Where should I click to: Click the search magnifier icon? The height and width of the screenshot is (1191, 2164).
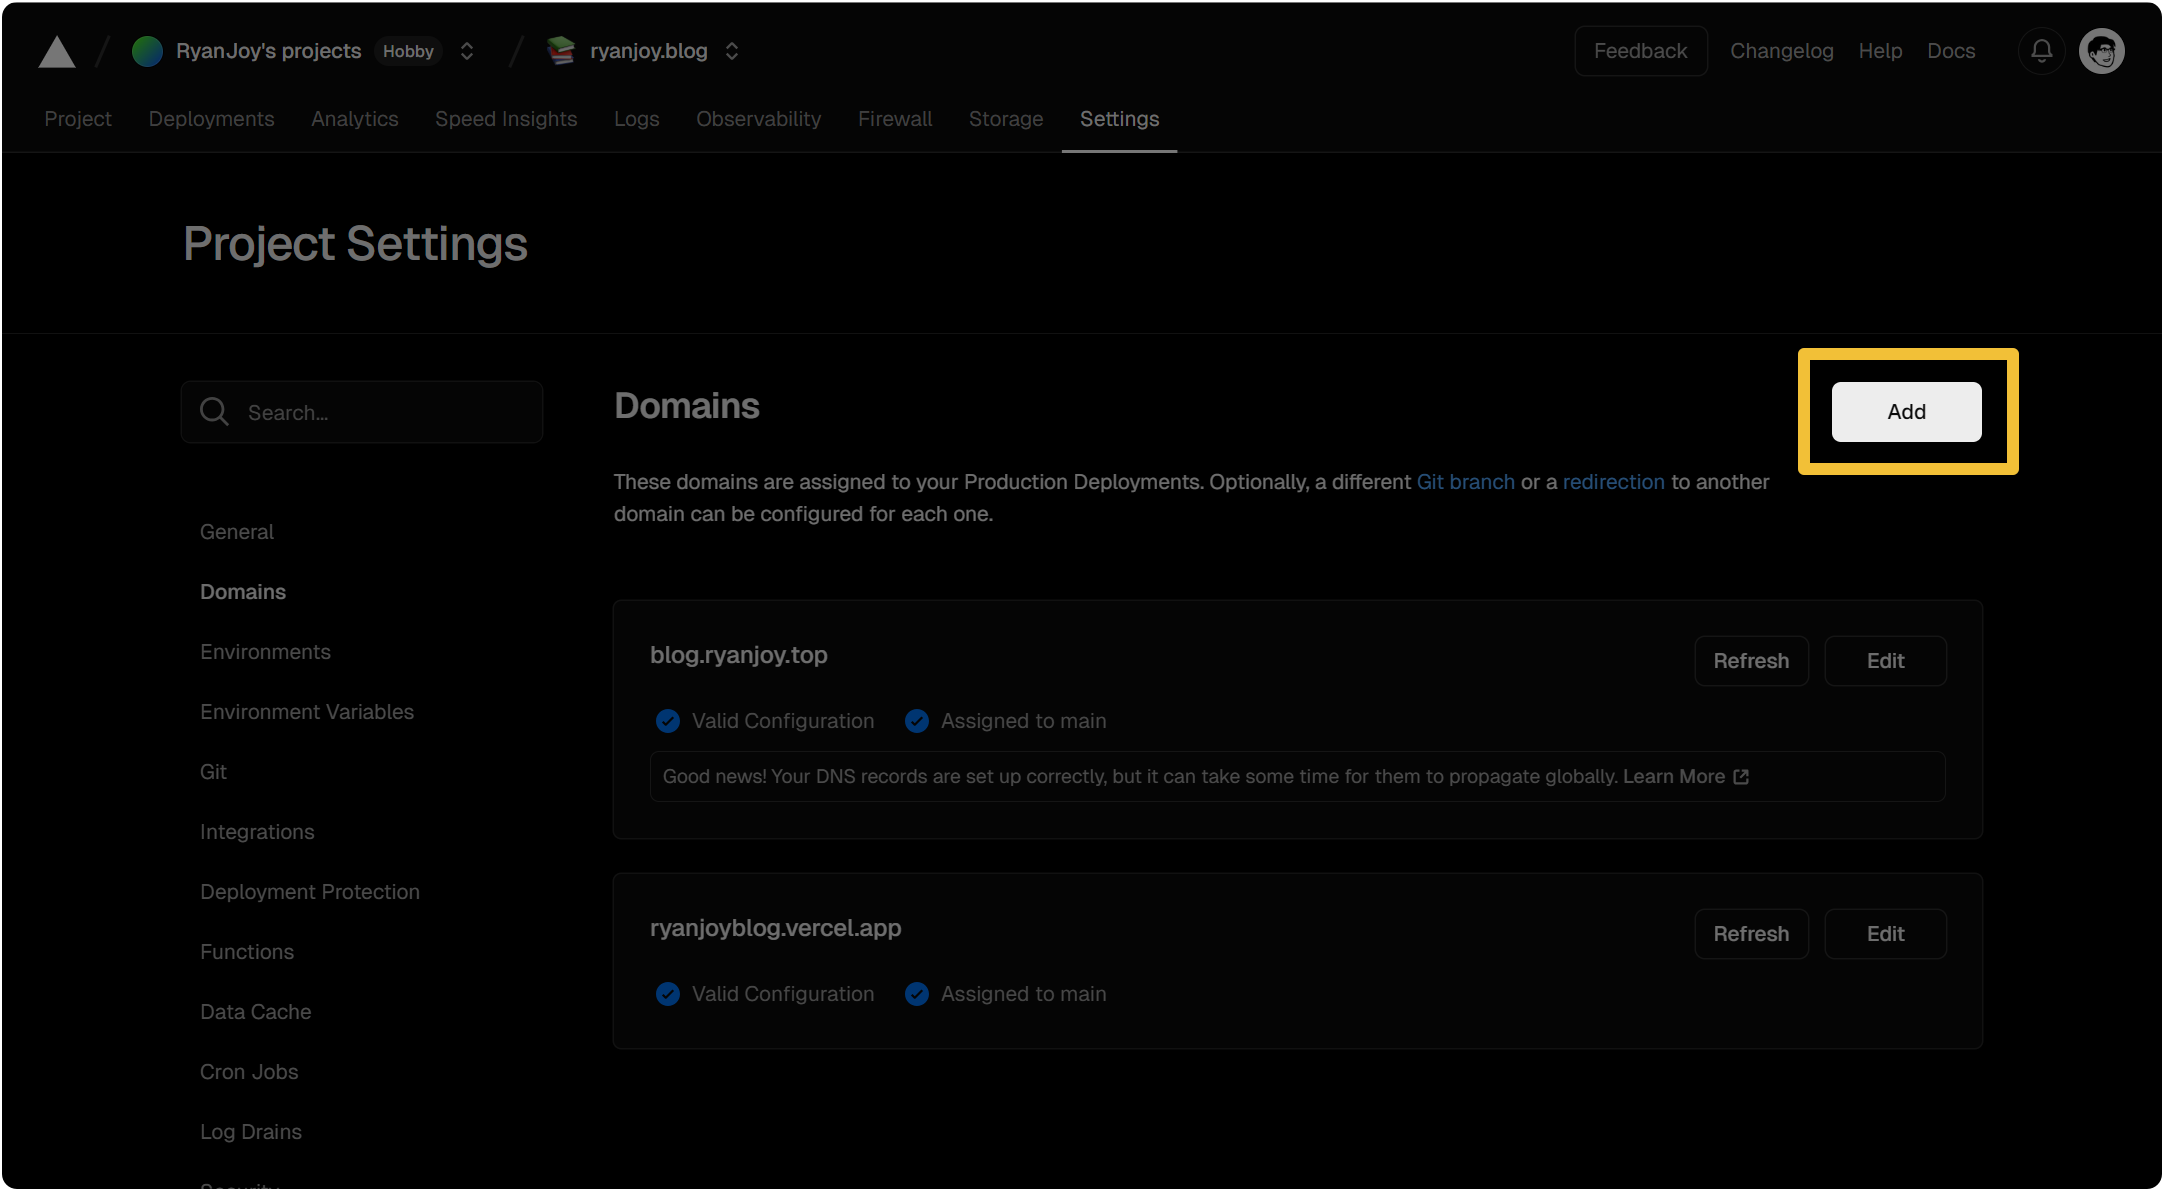pos(214,412)
